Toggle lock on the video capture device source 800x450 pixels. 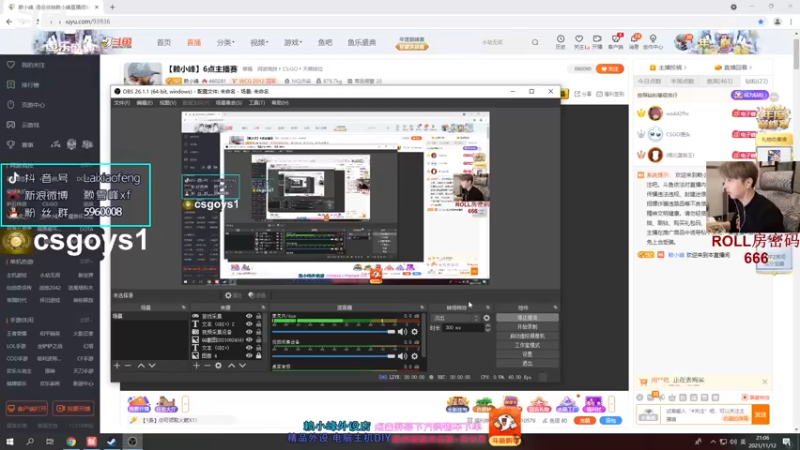(259, 332)
